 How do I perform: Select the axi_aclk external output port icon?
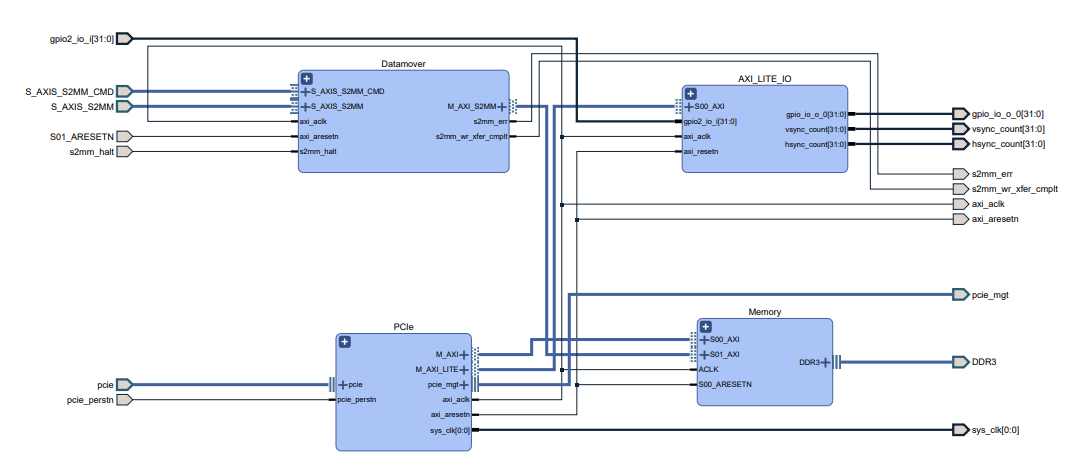tap(960, 204)
